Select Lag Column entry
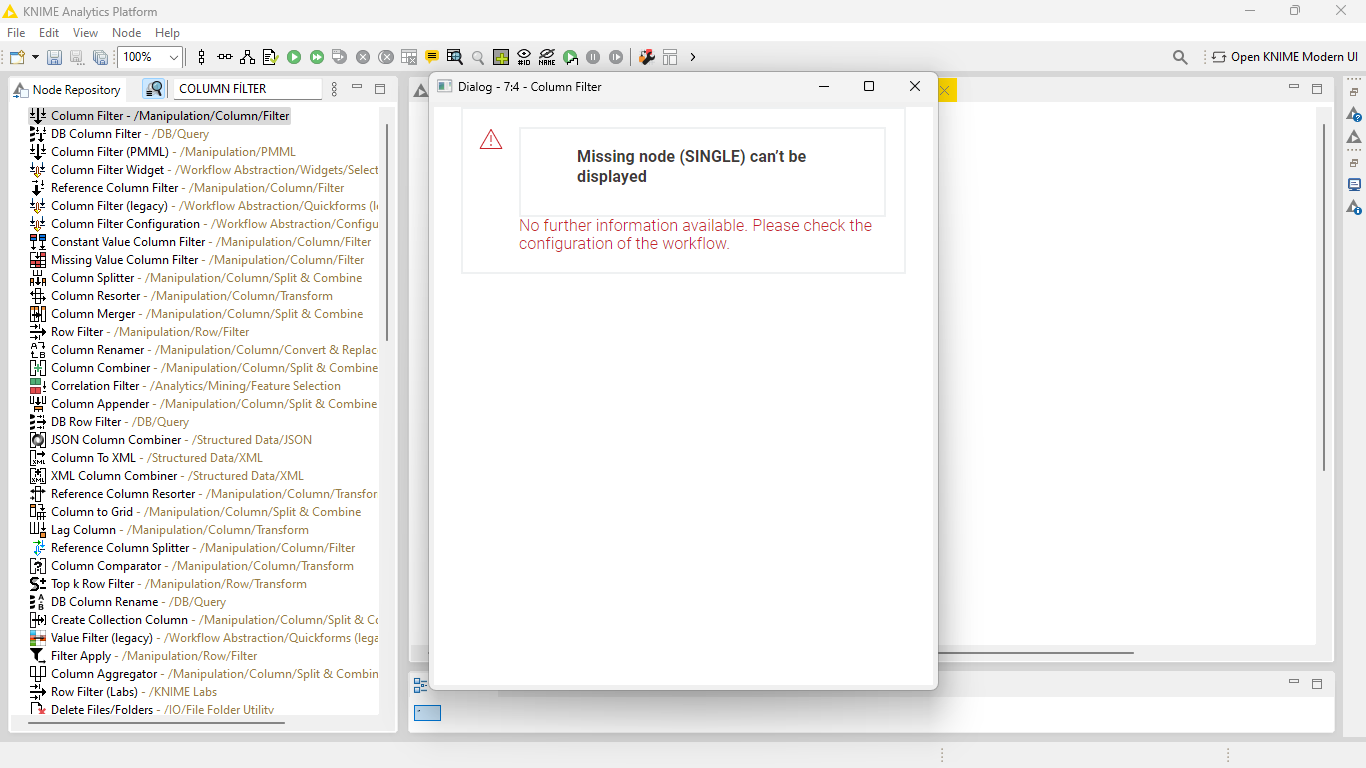1366x768 pixels. coord(169,530)
